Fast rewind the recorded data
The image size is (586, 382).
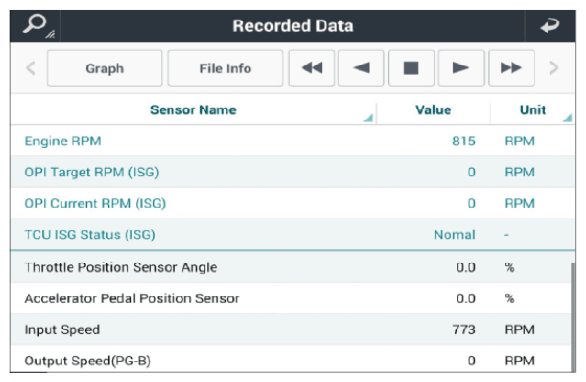pos(312,68)
